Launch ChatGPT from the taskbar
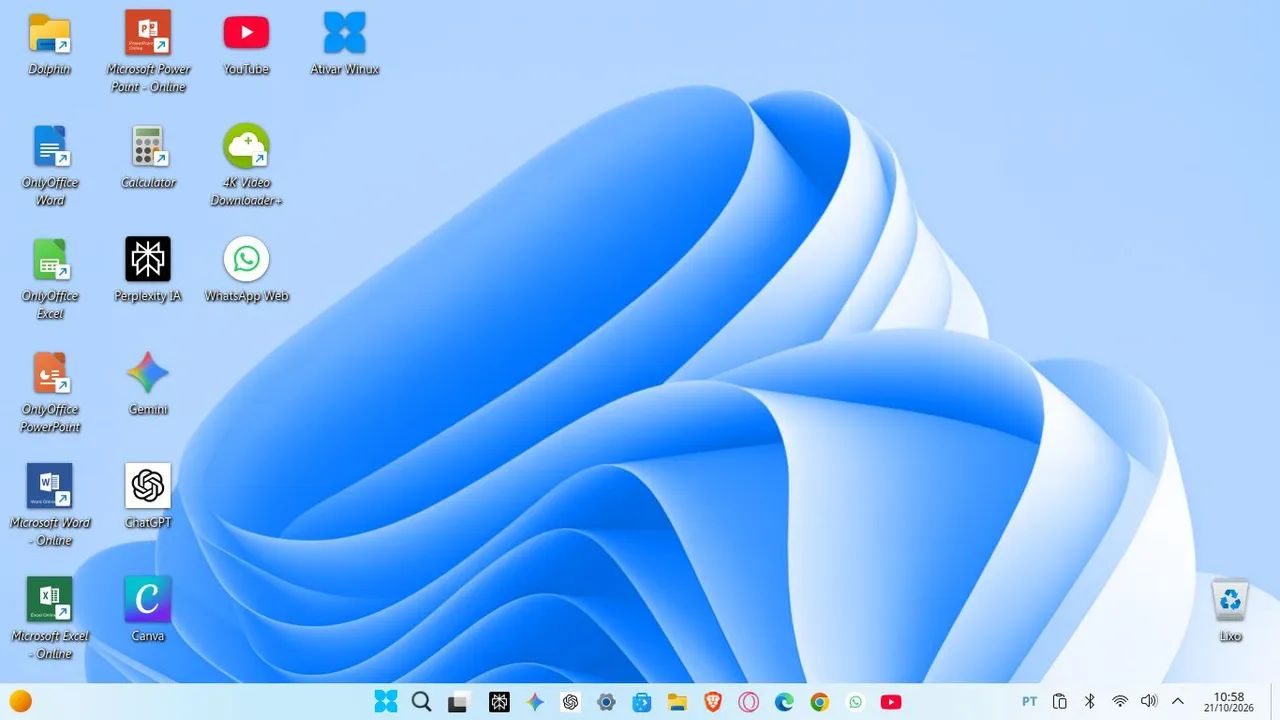1280x720 pixels. [570, 702]
